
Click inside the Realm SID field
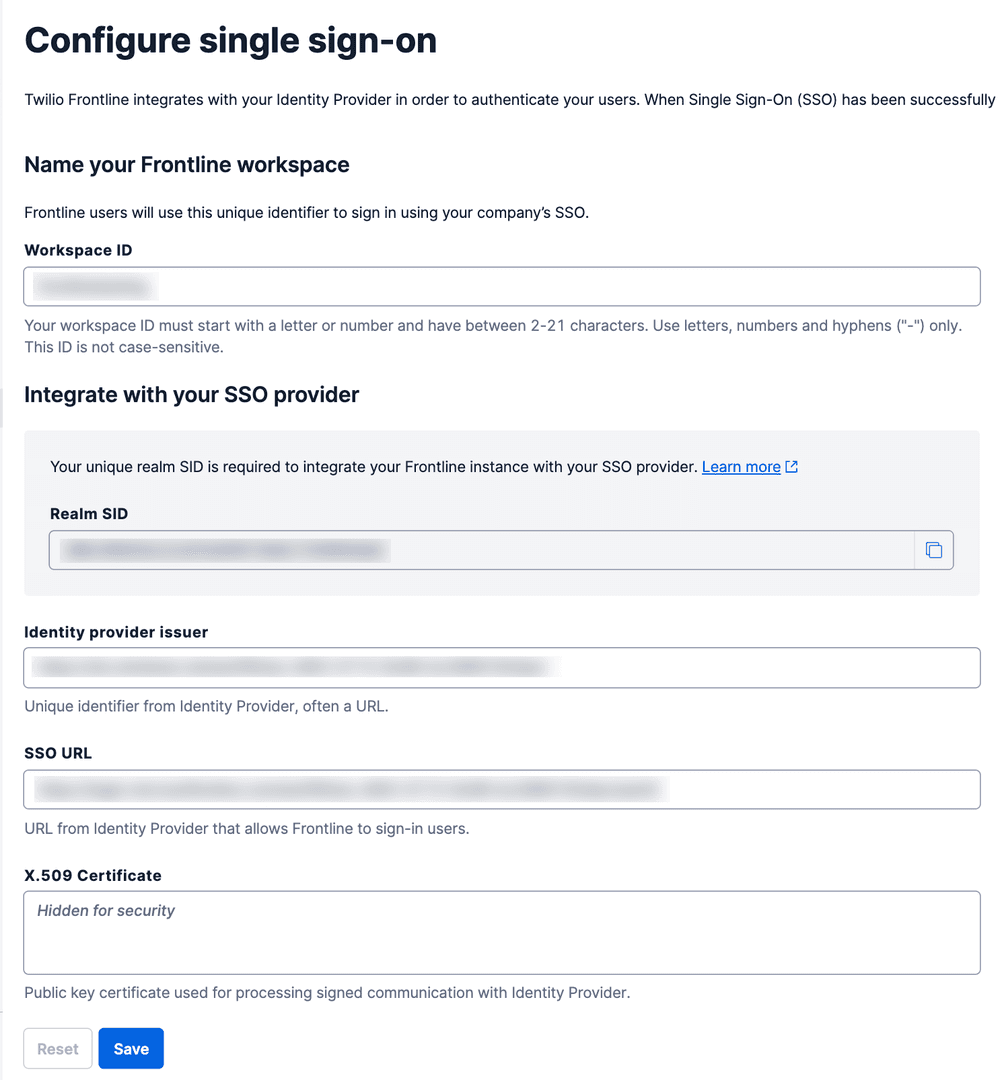coord(400,550)
